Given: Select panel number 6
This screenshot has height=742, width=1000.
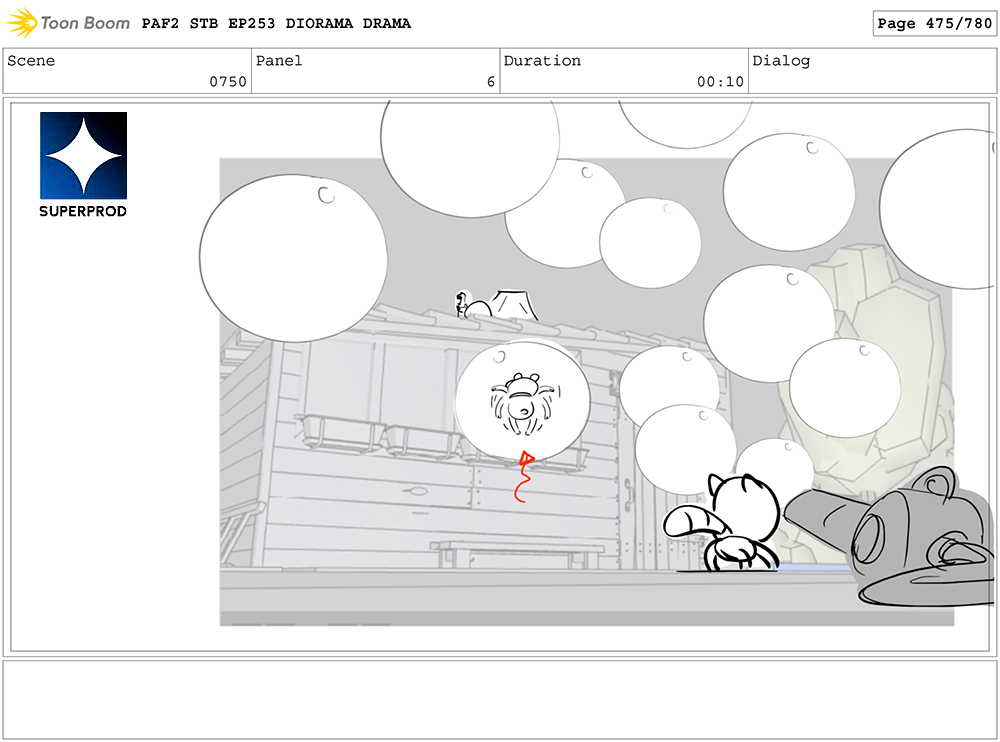Looking at the screenshot, I should (x=490, y=82).
